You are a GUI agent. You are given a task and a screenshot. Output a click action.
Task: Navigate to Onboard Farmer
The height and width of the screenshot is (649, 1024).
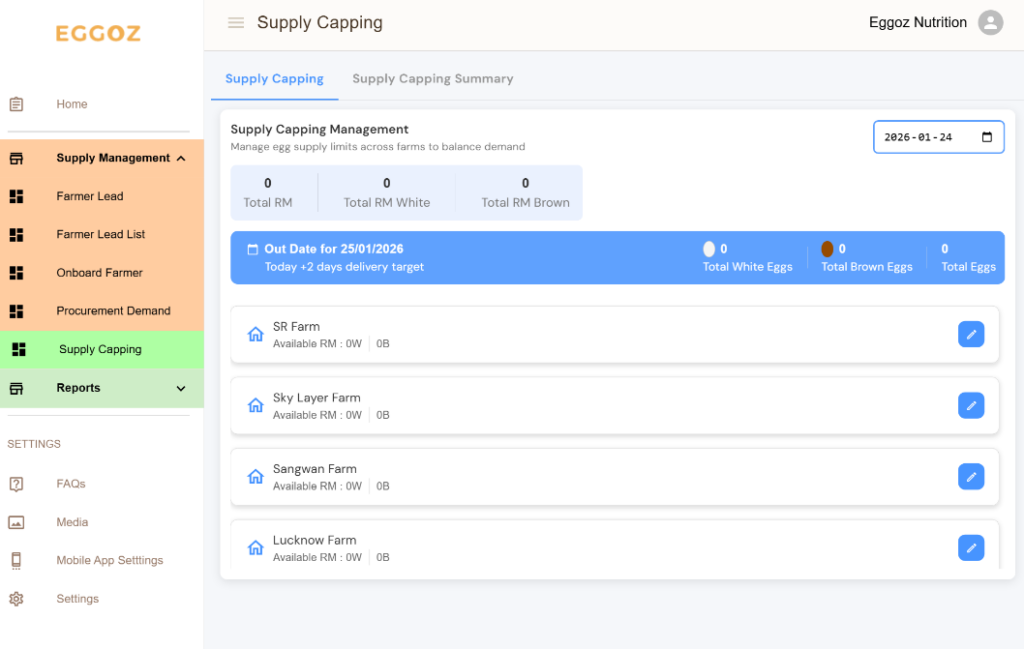click(99, 273)
